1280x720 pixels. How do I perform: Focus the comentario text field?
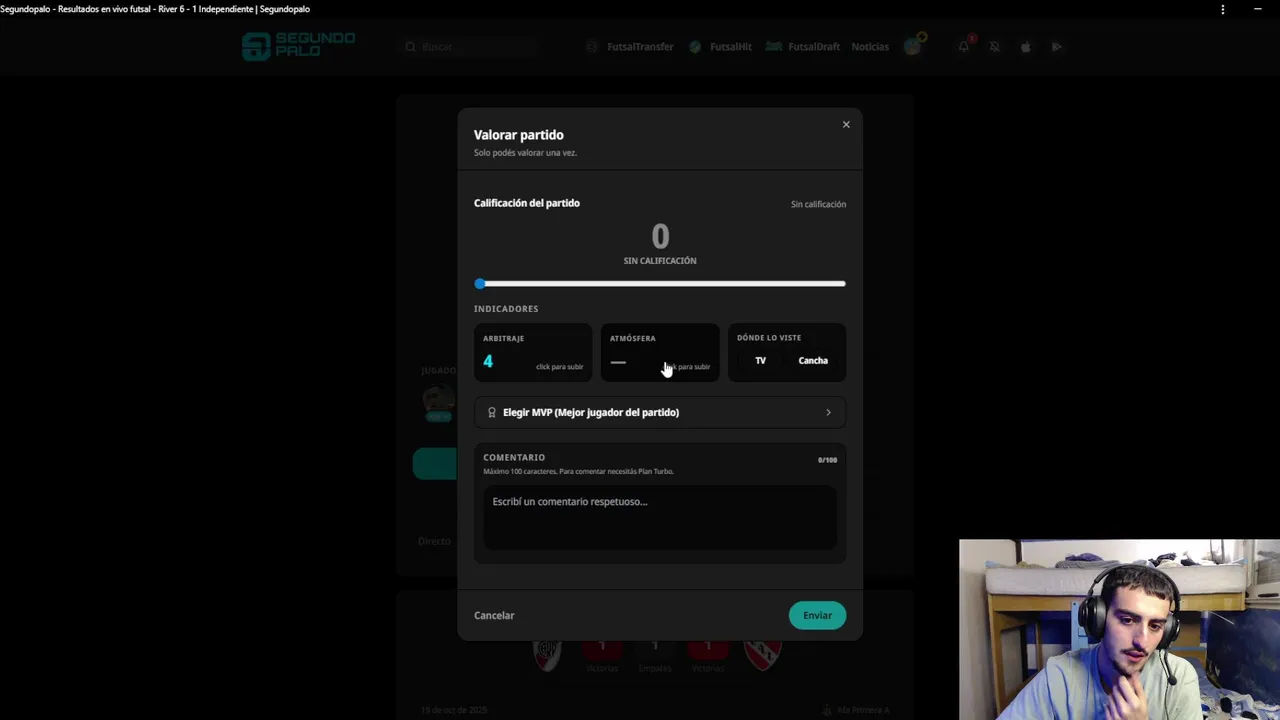[x=660, y=518]
